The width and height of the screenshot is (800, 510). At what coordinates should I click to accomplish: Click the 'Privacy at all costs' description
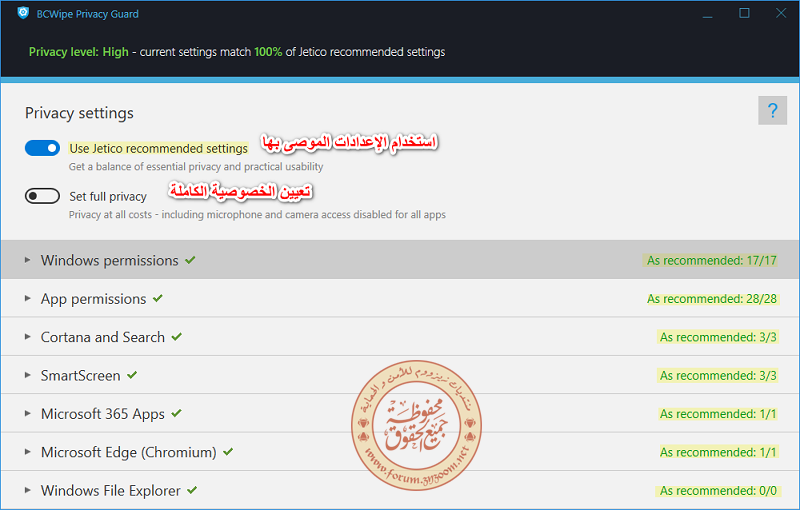(x=257, y=215)
